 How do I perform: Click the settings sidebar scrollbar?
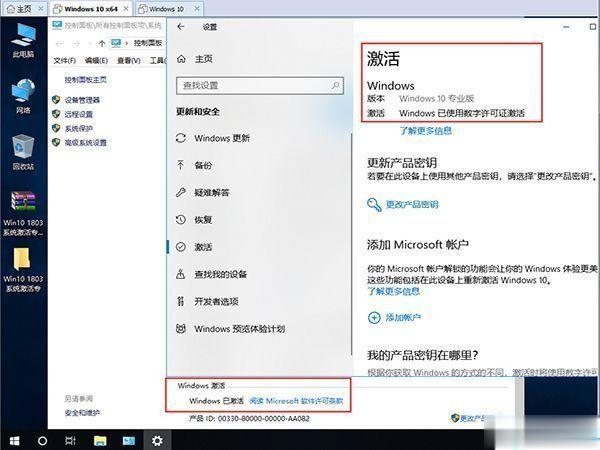click(352, 245)
